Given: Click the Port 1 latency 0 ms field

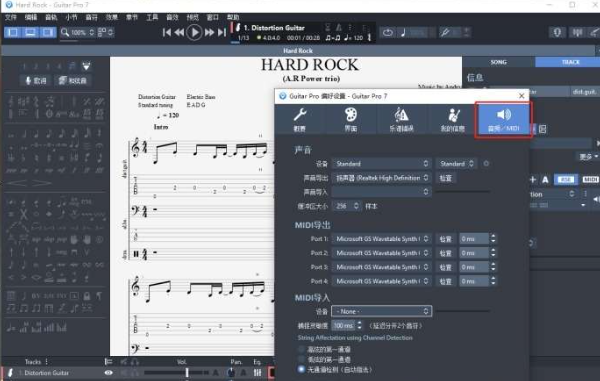Looking at the screenshot, I should [474, 239].
